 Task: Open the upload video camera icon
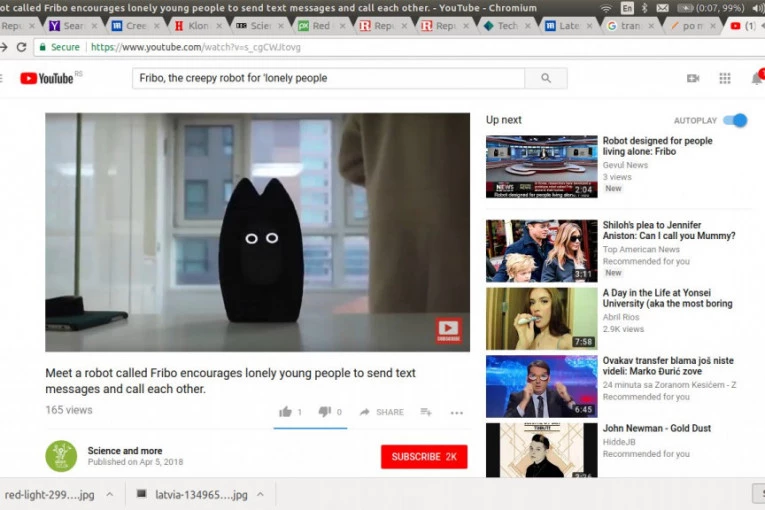[693, 78]
